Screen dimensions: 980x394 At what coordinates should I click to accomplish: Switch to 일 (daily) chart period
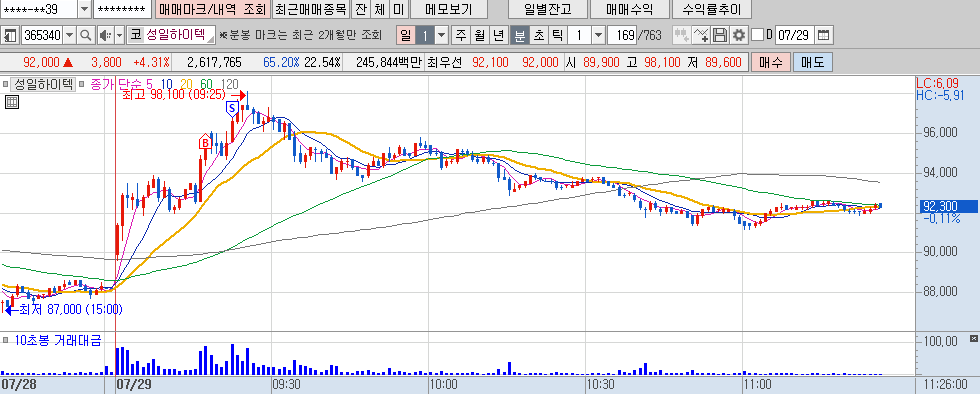pyautogui.click(x=406, y=35)
